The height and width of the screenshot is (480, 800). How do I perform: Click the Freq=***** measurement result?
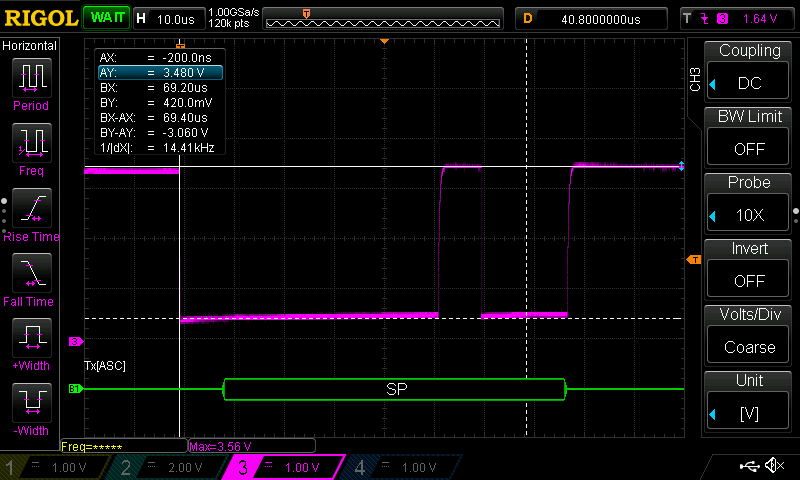[x=124, y=446]
